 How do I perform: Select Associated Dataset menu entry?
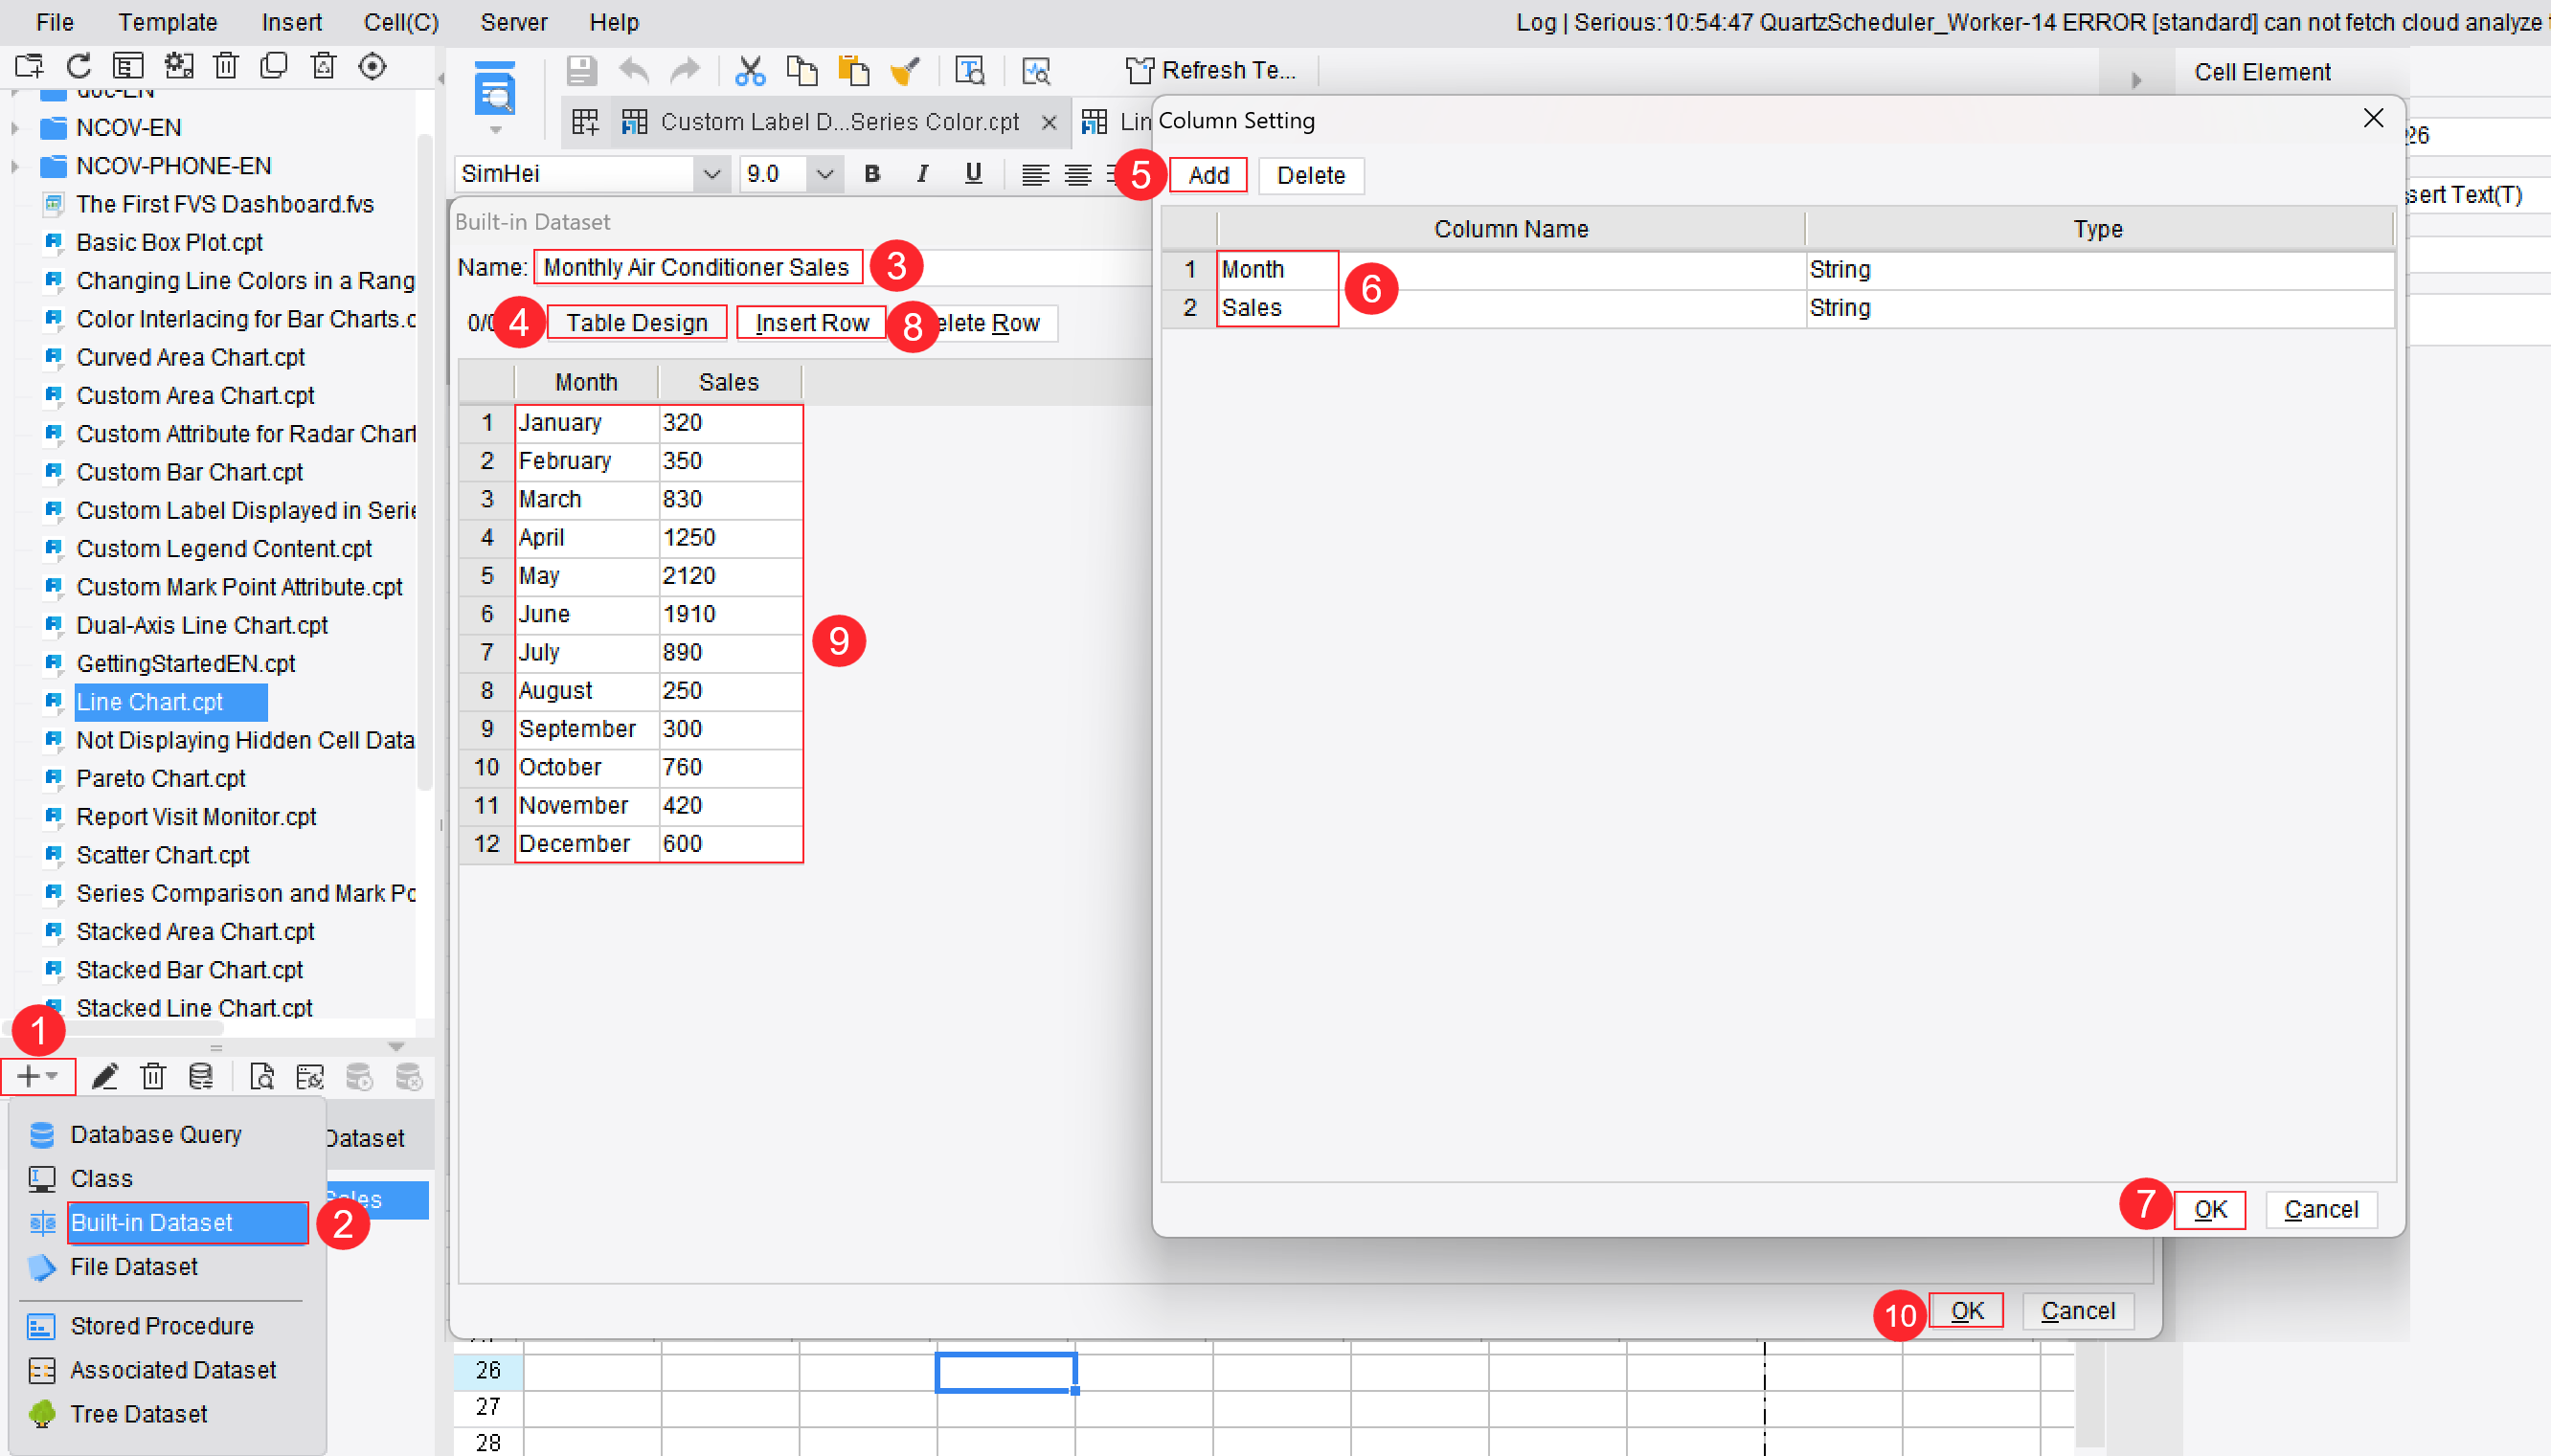[x=166, y=1369]
